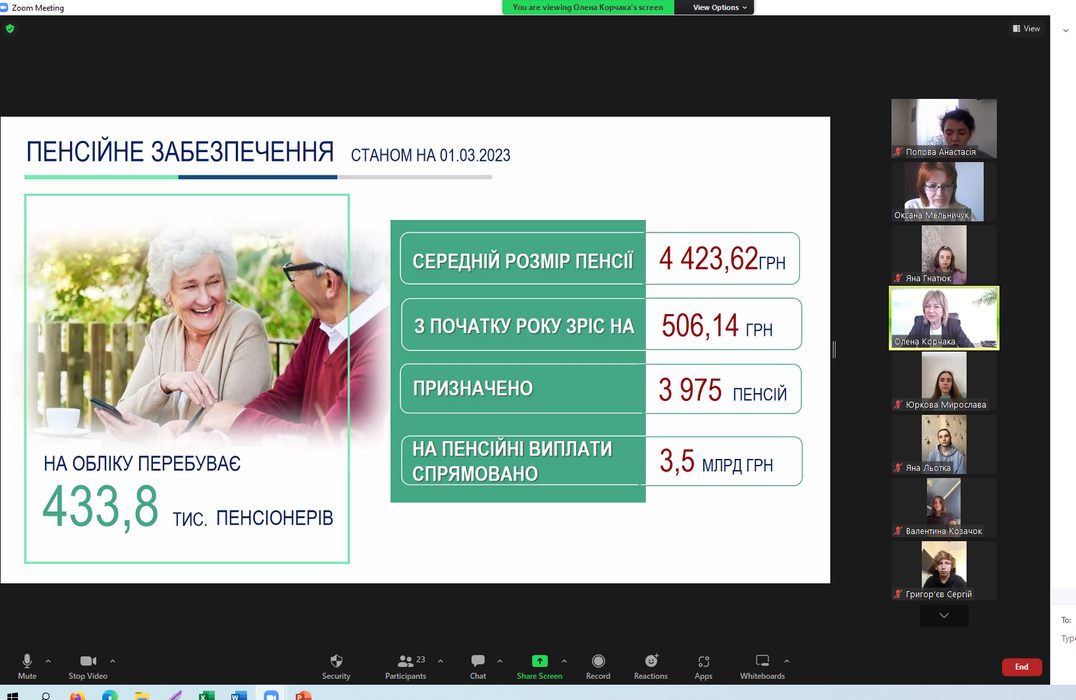Open Excel from the Windows taskbar

(x=206, y=694)
